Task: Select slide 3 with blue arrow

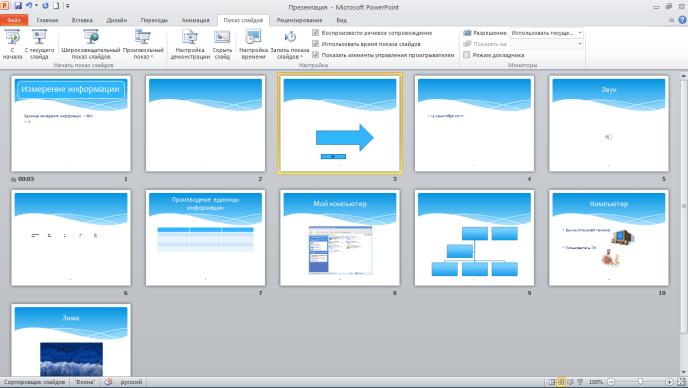Action: pos(340,123)
